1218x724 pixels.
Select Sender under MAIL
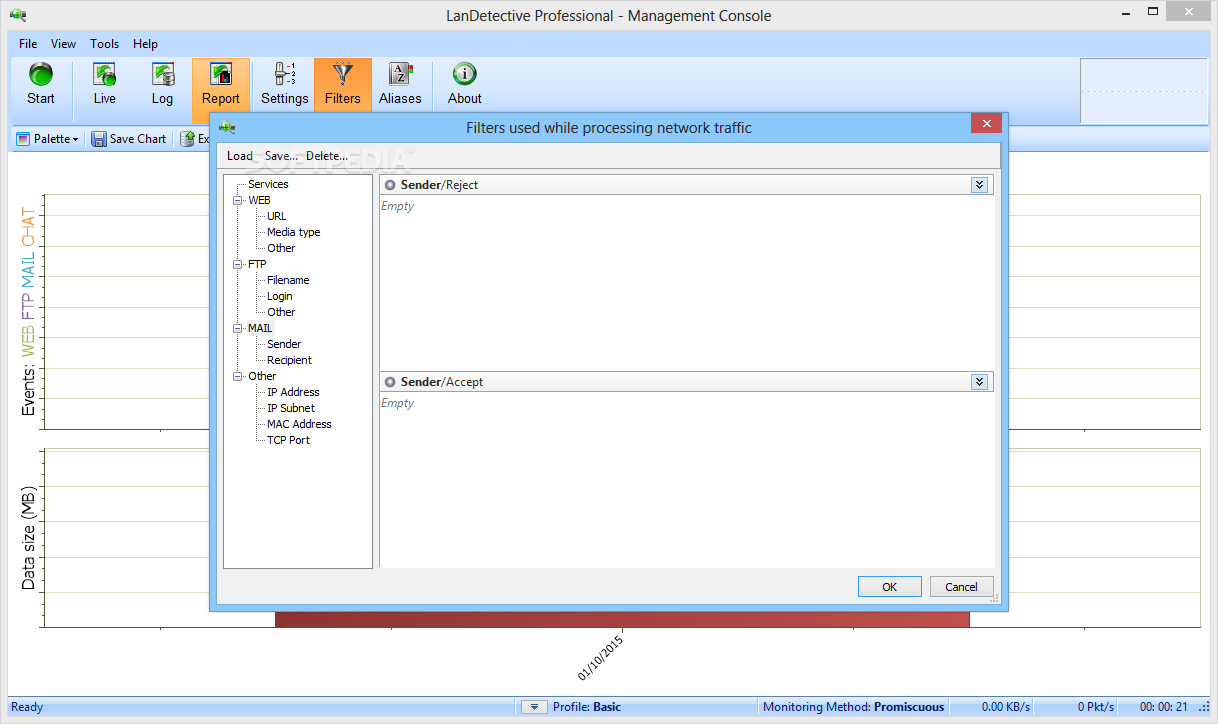tap(284, 344)
